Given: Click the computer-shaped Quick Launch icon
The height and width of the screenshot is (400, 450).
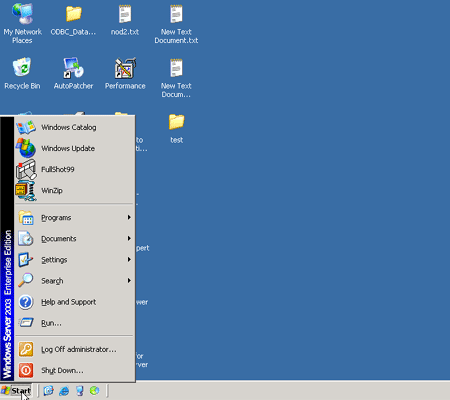Looking at the screenshot, I should point(79,391).
